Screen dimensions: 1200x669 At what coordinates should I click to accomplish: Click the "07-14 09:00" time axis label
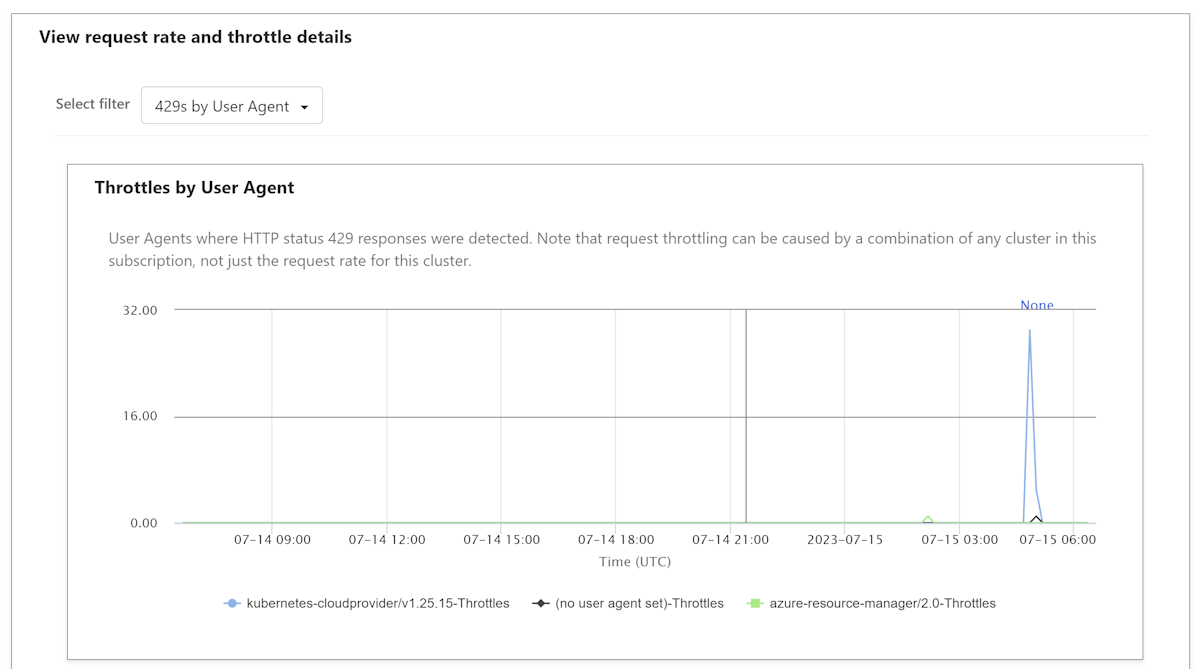[272, 540]
